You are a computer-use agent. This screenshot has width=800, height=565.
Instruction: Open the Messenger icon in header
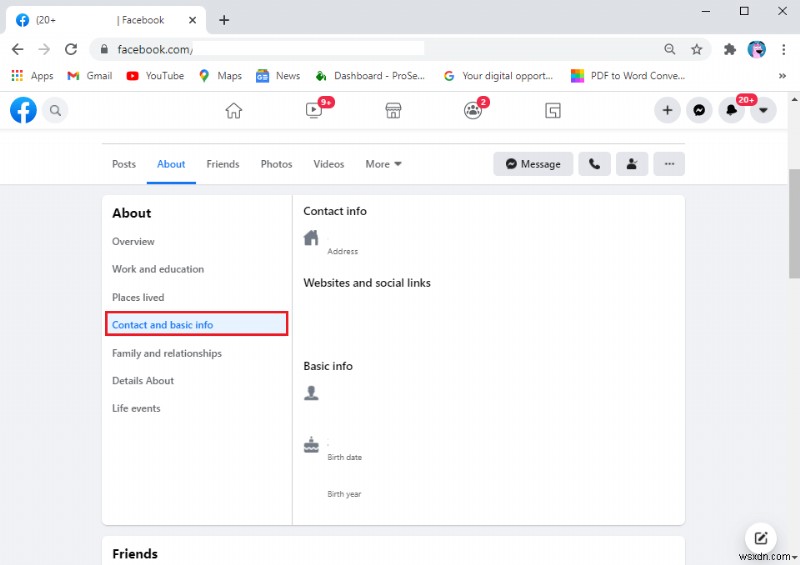pos(699,110)
